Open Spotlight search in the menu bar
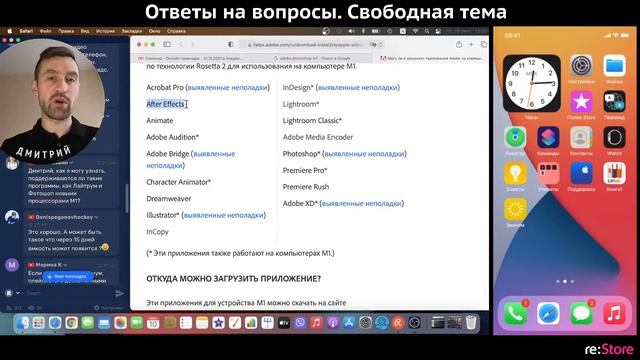 (x=427, y=31)
